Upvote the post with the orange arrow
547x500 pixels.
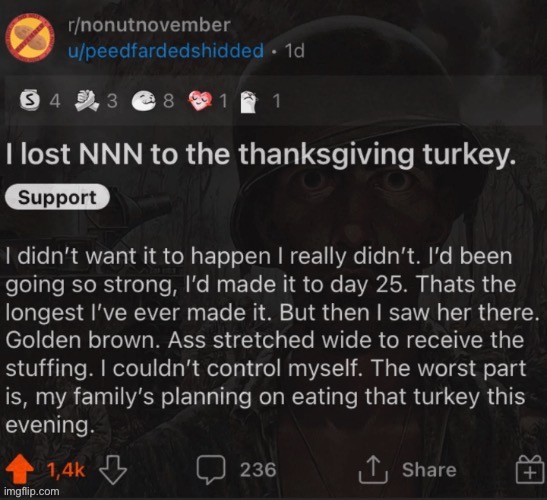(x=20, y=470)
